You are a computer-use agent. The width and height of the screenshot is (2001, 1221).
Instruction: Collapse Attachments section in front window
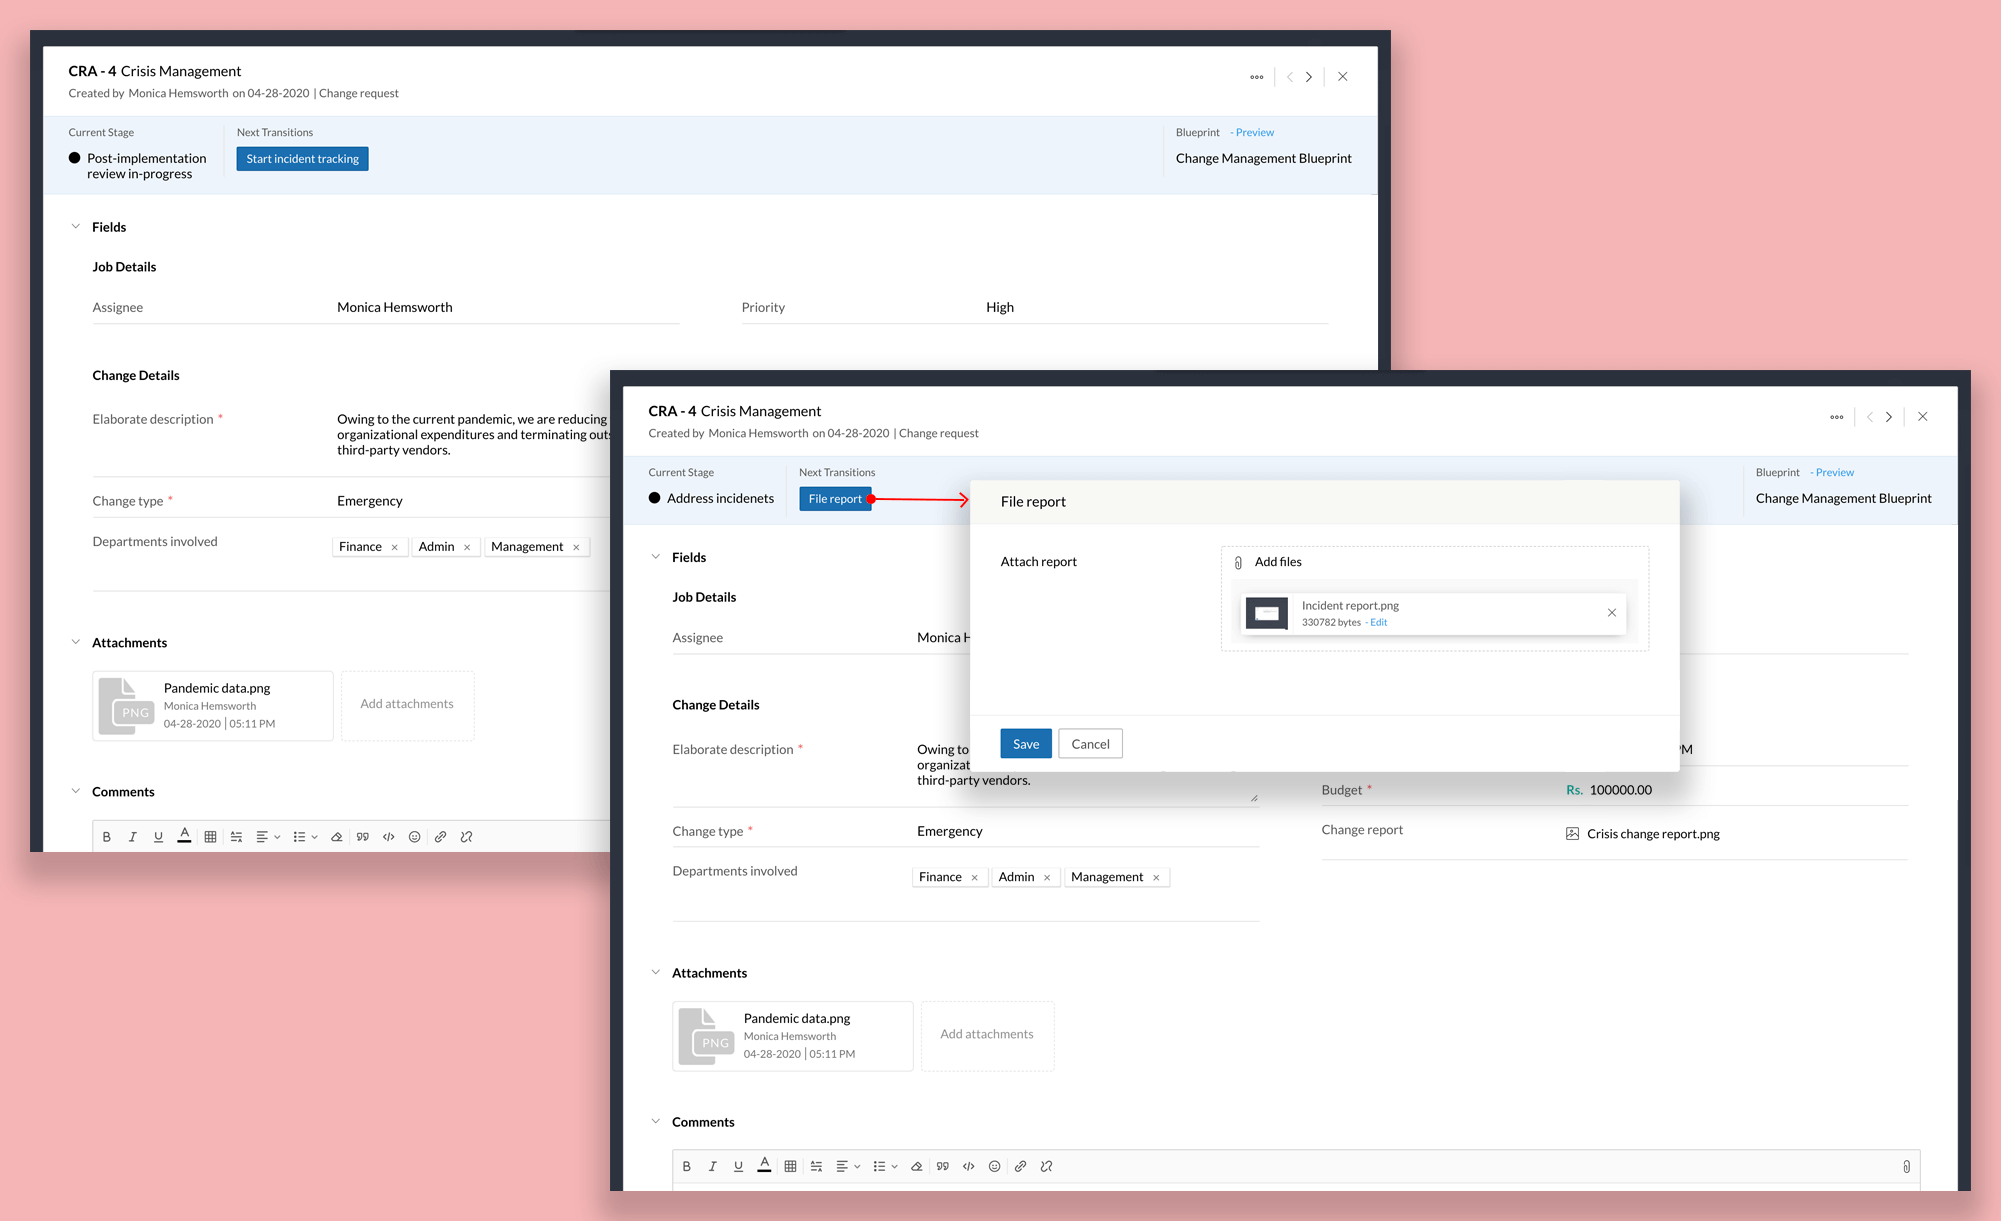tap(656, 972)
